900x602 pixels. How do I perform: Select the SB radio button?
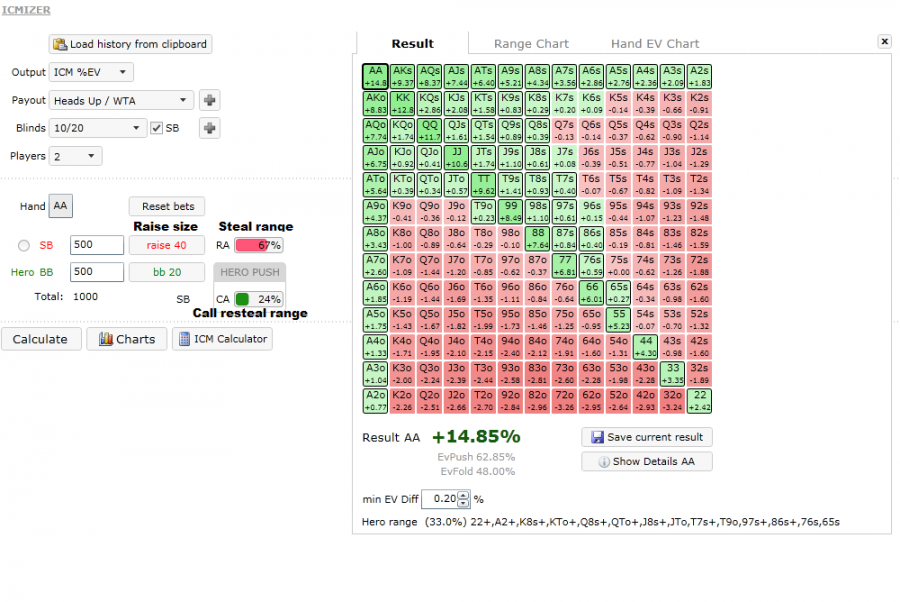23,245
